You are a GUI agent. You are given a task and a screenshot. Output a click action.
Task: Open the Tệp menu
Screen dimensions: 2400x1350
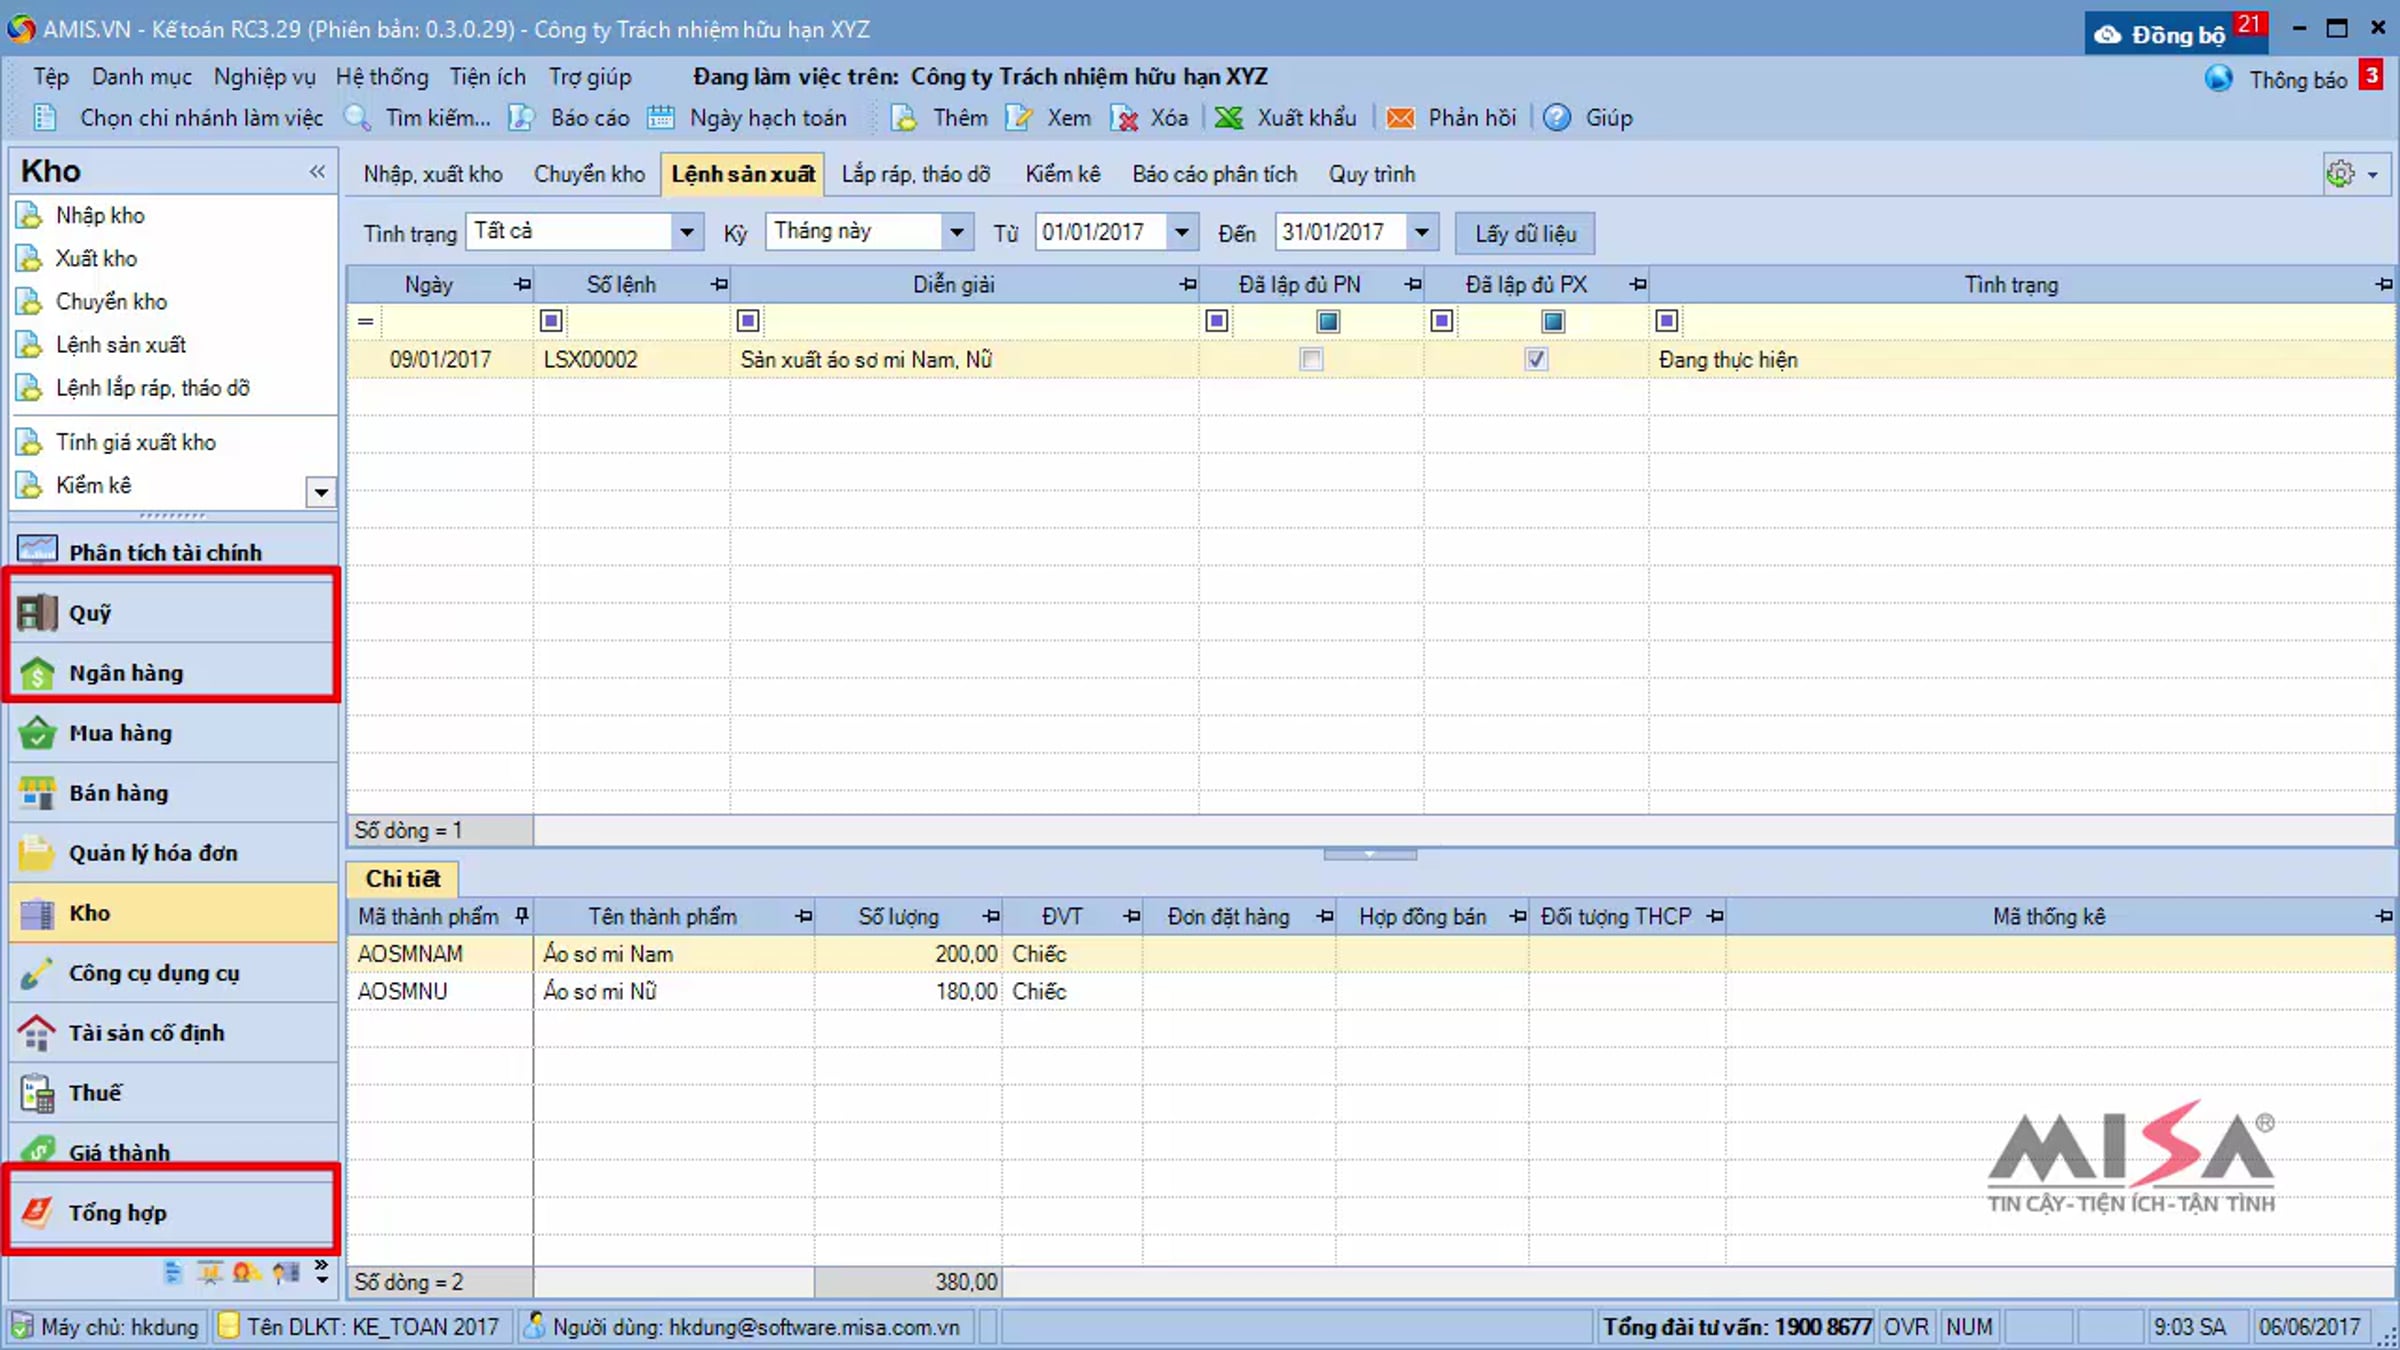(x=51, y=77)
